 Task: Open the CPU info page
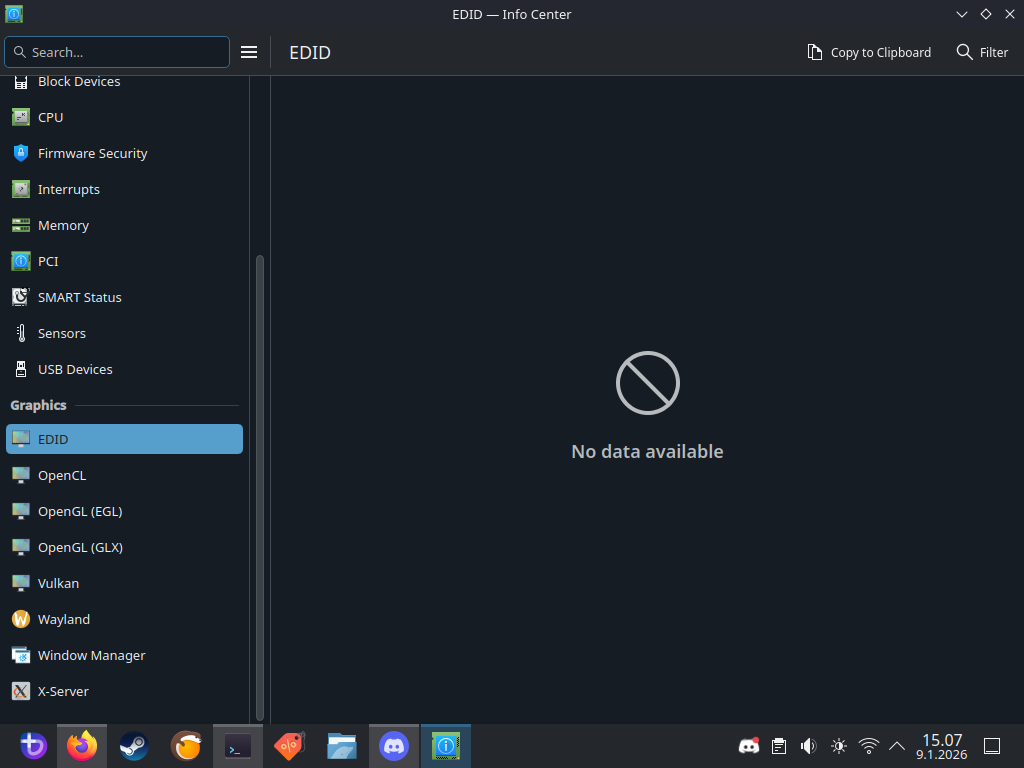coord(124,118)
